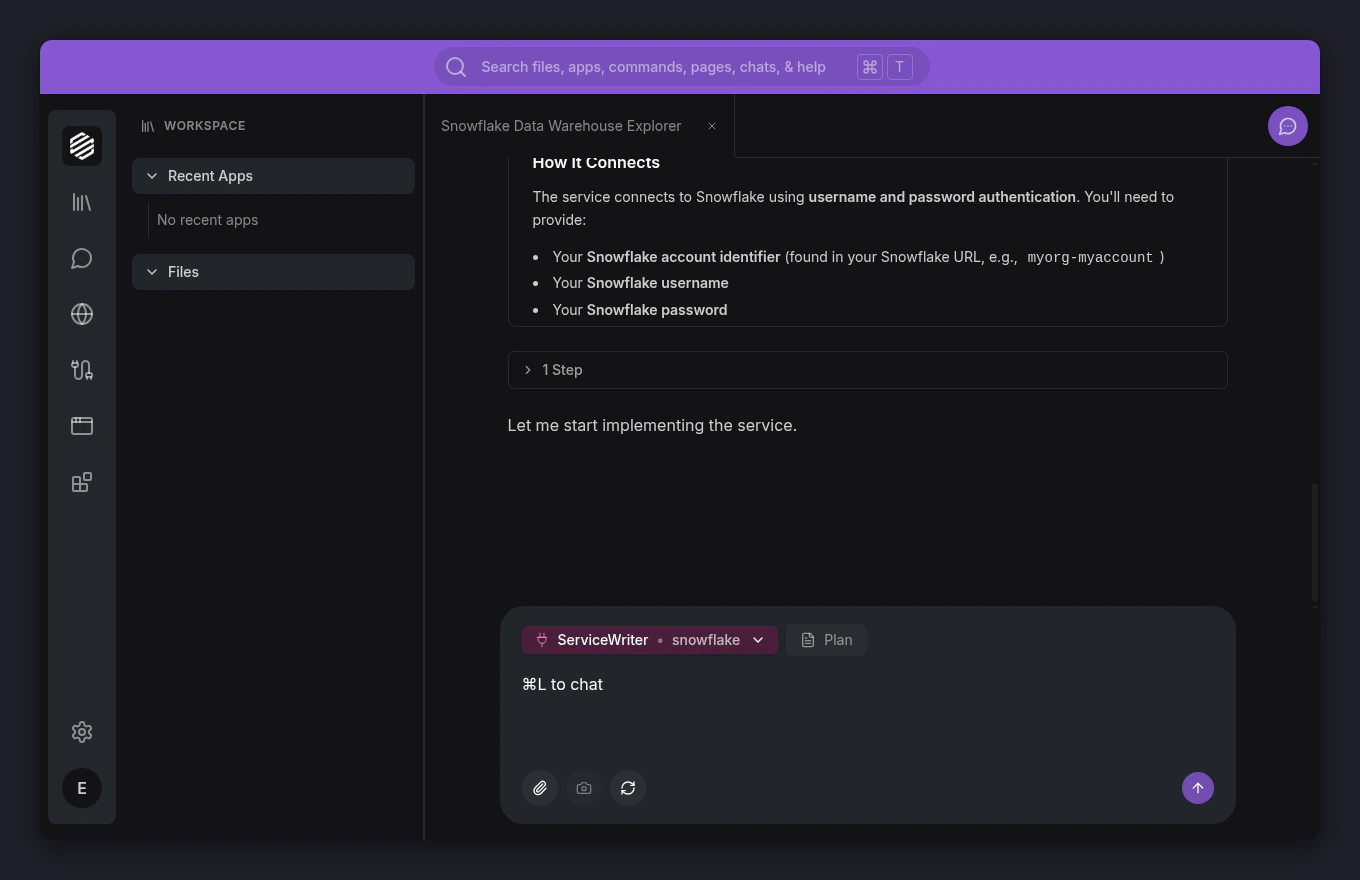Click the plug icon in ServiceWriter chip
Image resolution: width=1360 pixels, height=880 pixels.
[x=542, y=640]
